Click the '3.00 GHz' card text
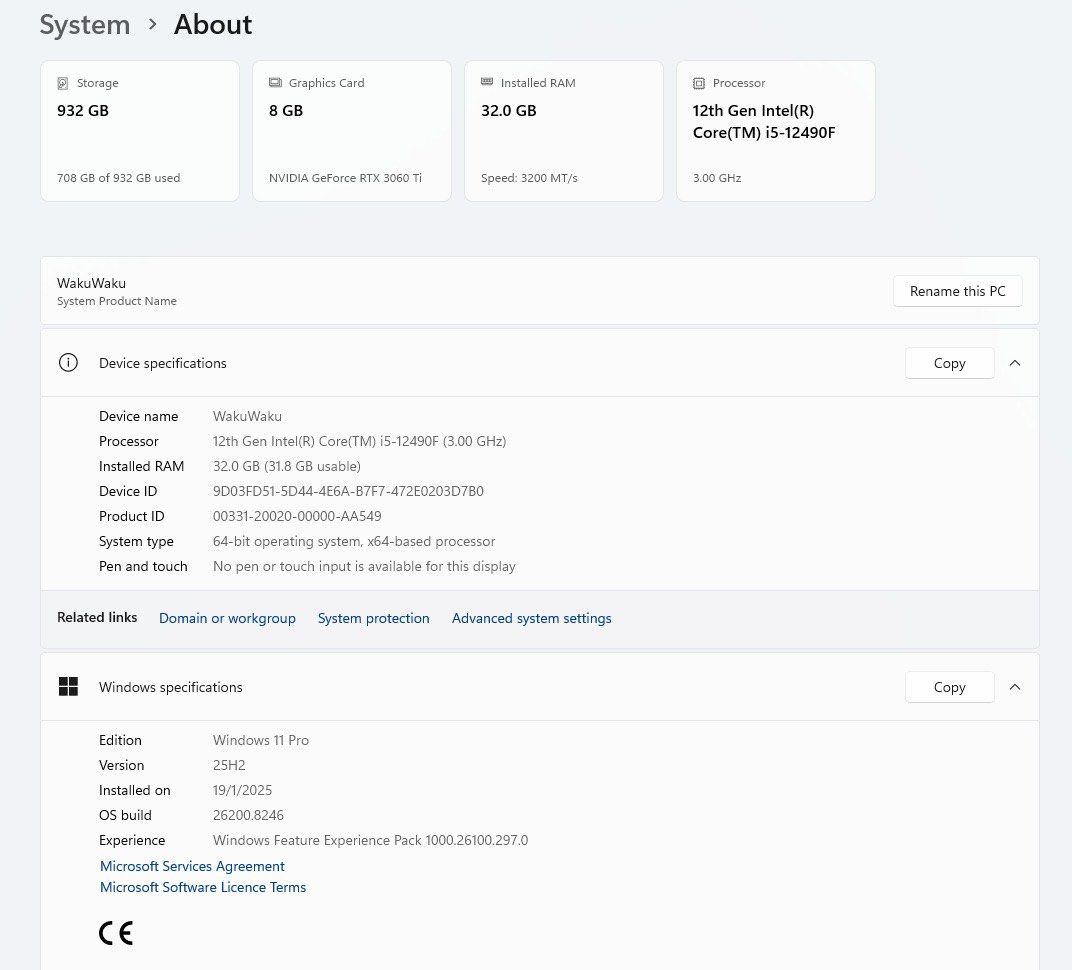Screen dimensions: 1072x970 (717, 178)
